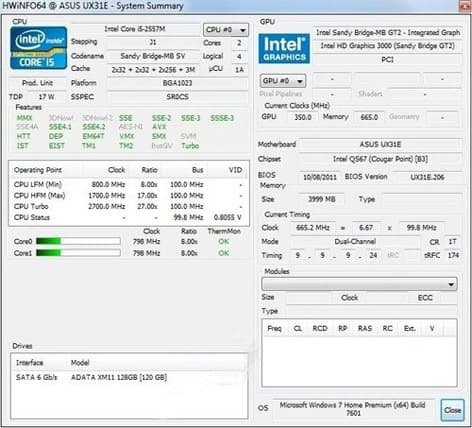Click the BIOS version UX31E.206 field
The height and width of the screenshot is (428, 472).
pyautogui.click(x=427, y=177)
